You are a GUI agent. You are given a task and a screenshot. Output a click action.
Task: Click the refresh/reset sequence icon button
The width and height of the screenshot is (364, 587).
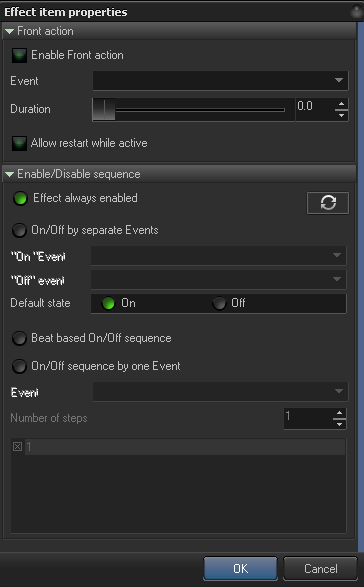pyautogui.click(x=328, y=203)
